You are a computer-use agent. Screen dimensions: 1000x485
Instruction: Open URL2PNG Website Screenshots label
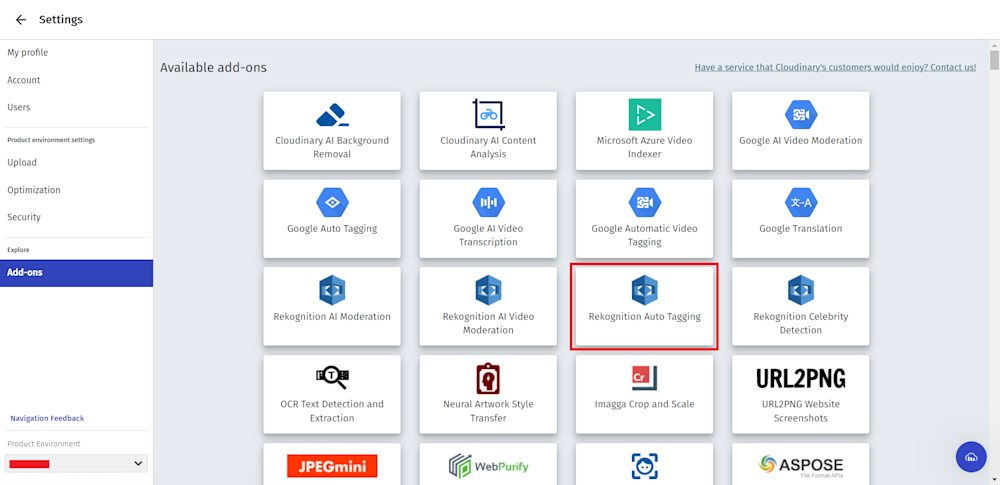coord(801,411)
